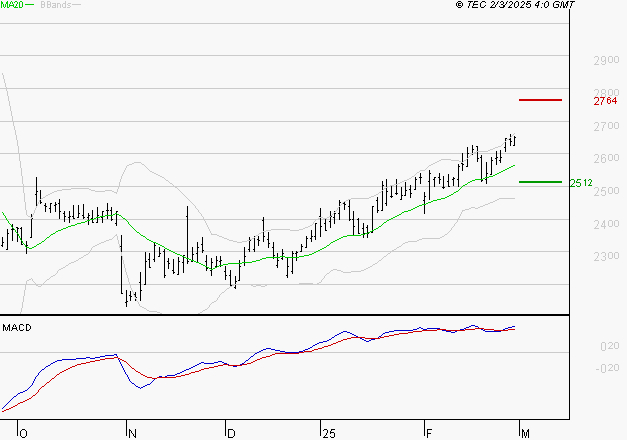
Task: Click the 2700 price axis label
Action: point(606,126)
